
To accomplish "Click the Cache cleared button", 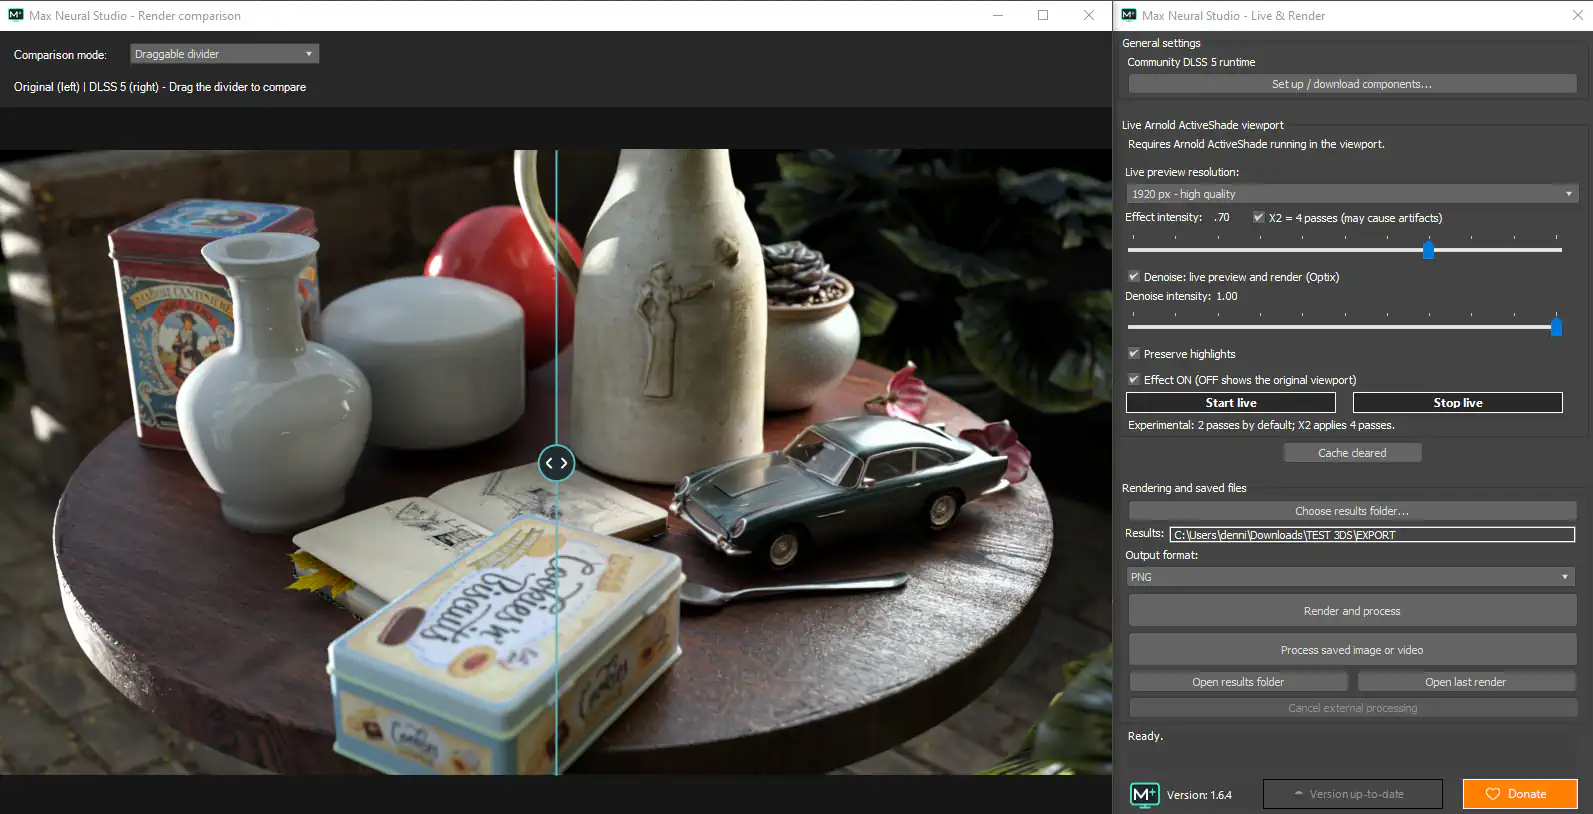I will coord(1352,453).
